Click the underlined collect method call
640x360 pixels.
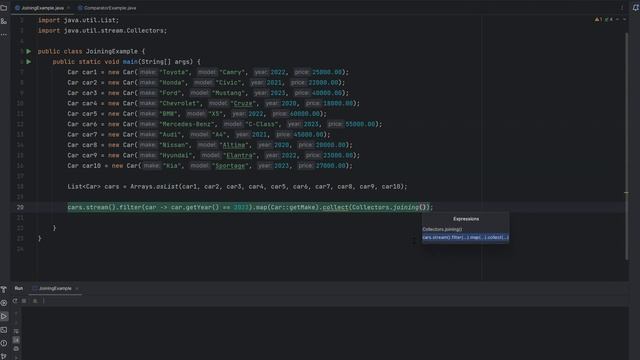(335, 207)
